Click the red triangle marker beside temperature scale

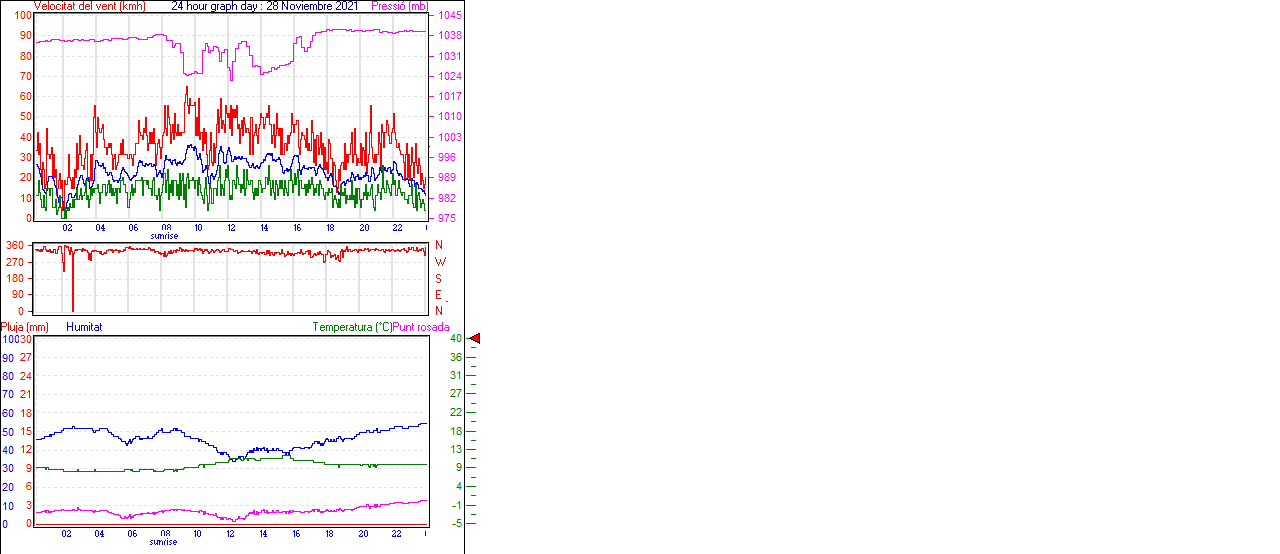475,339
